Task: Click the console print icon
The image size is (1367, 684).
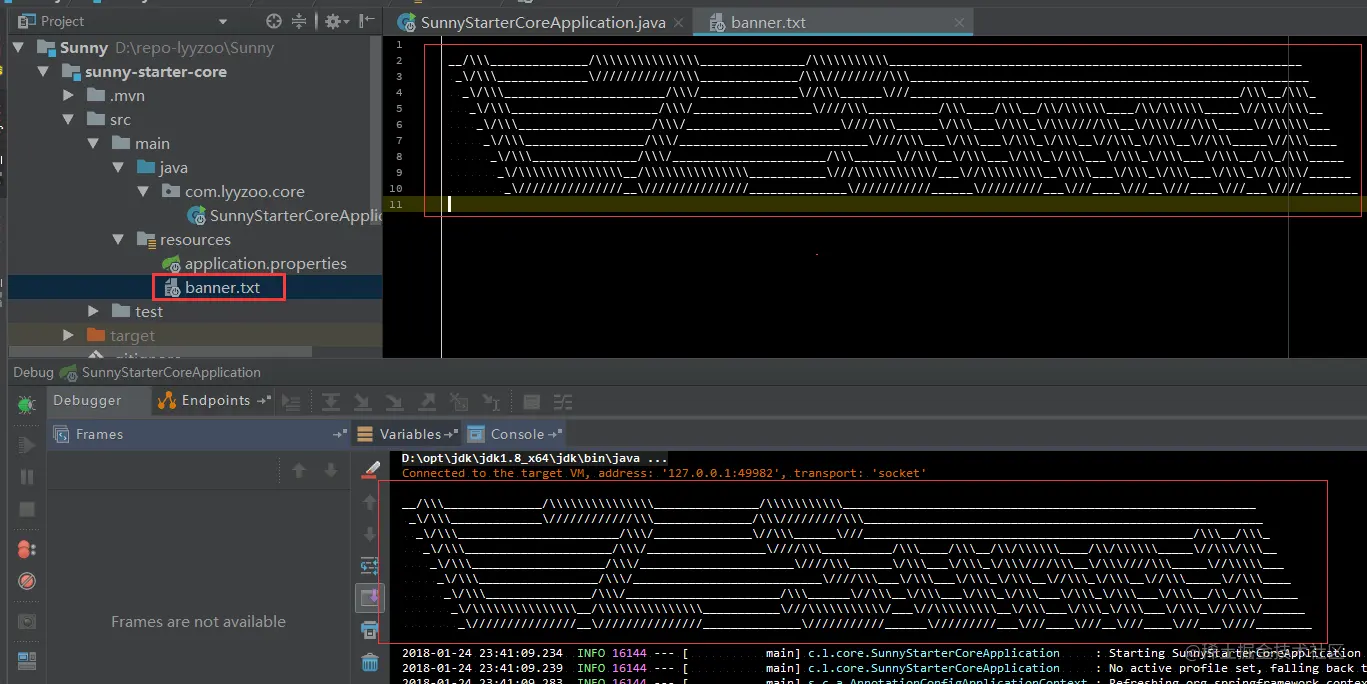Action: click(370, 630)
